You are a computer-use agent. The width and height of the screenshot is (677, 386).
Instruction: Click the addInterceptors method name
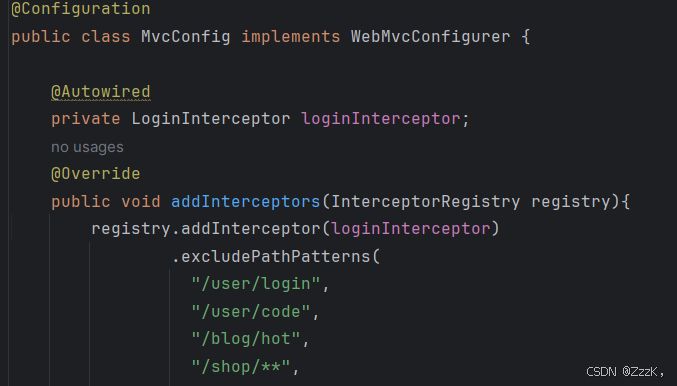click(246, 202)
